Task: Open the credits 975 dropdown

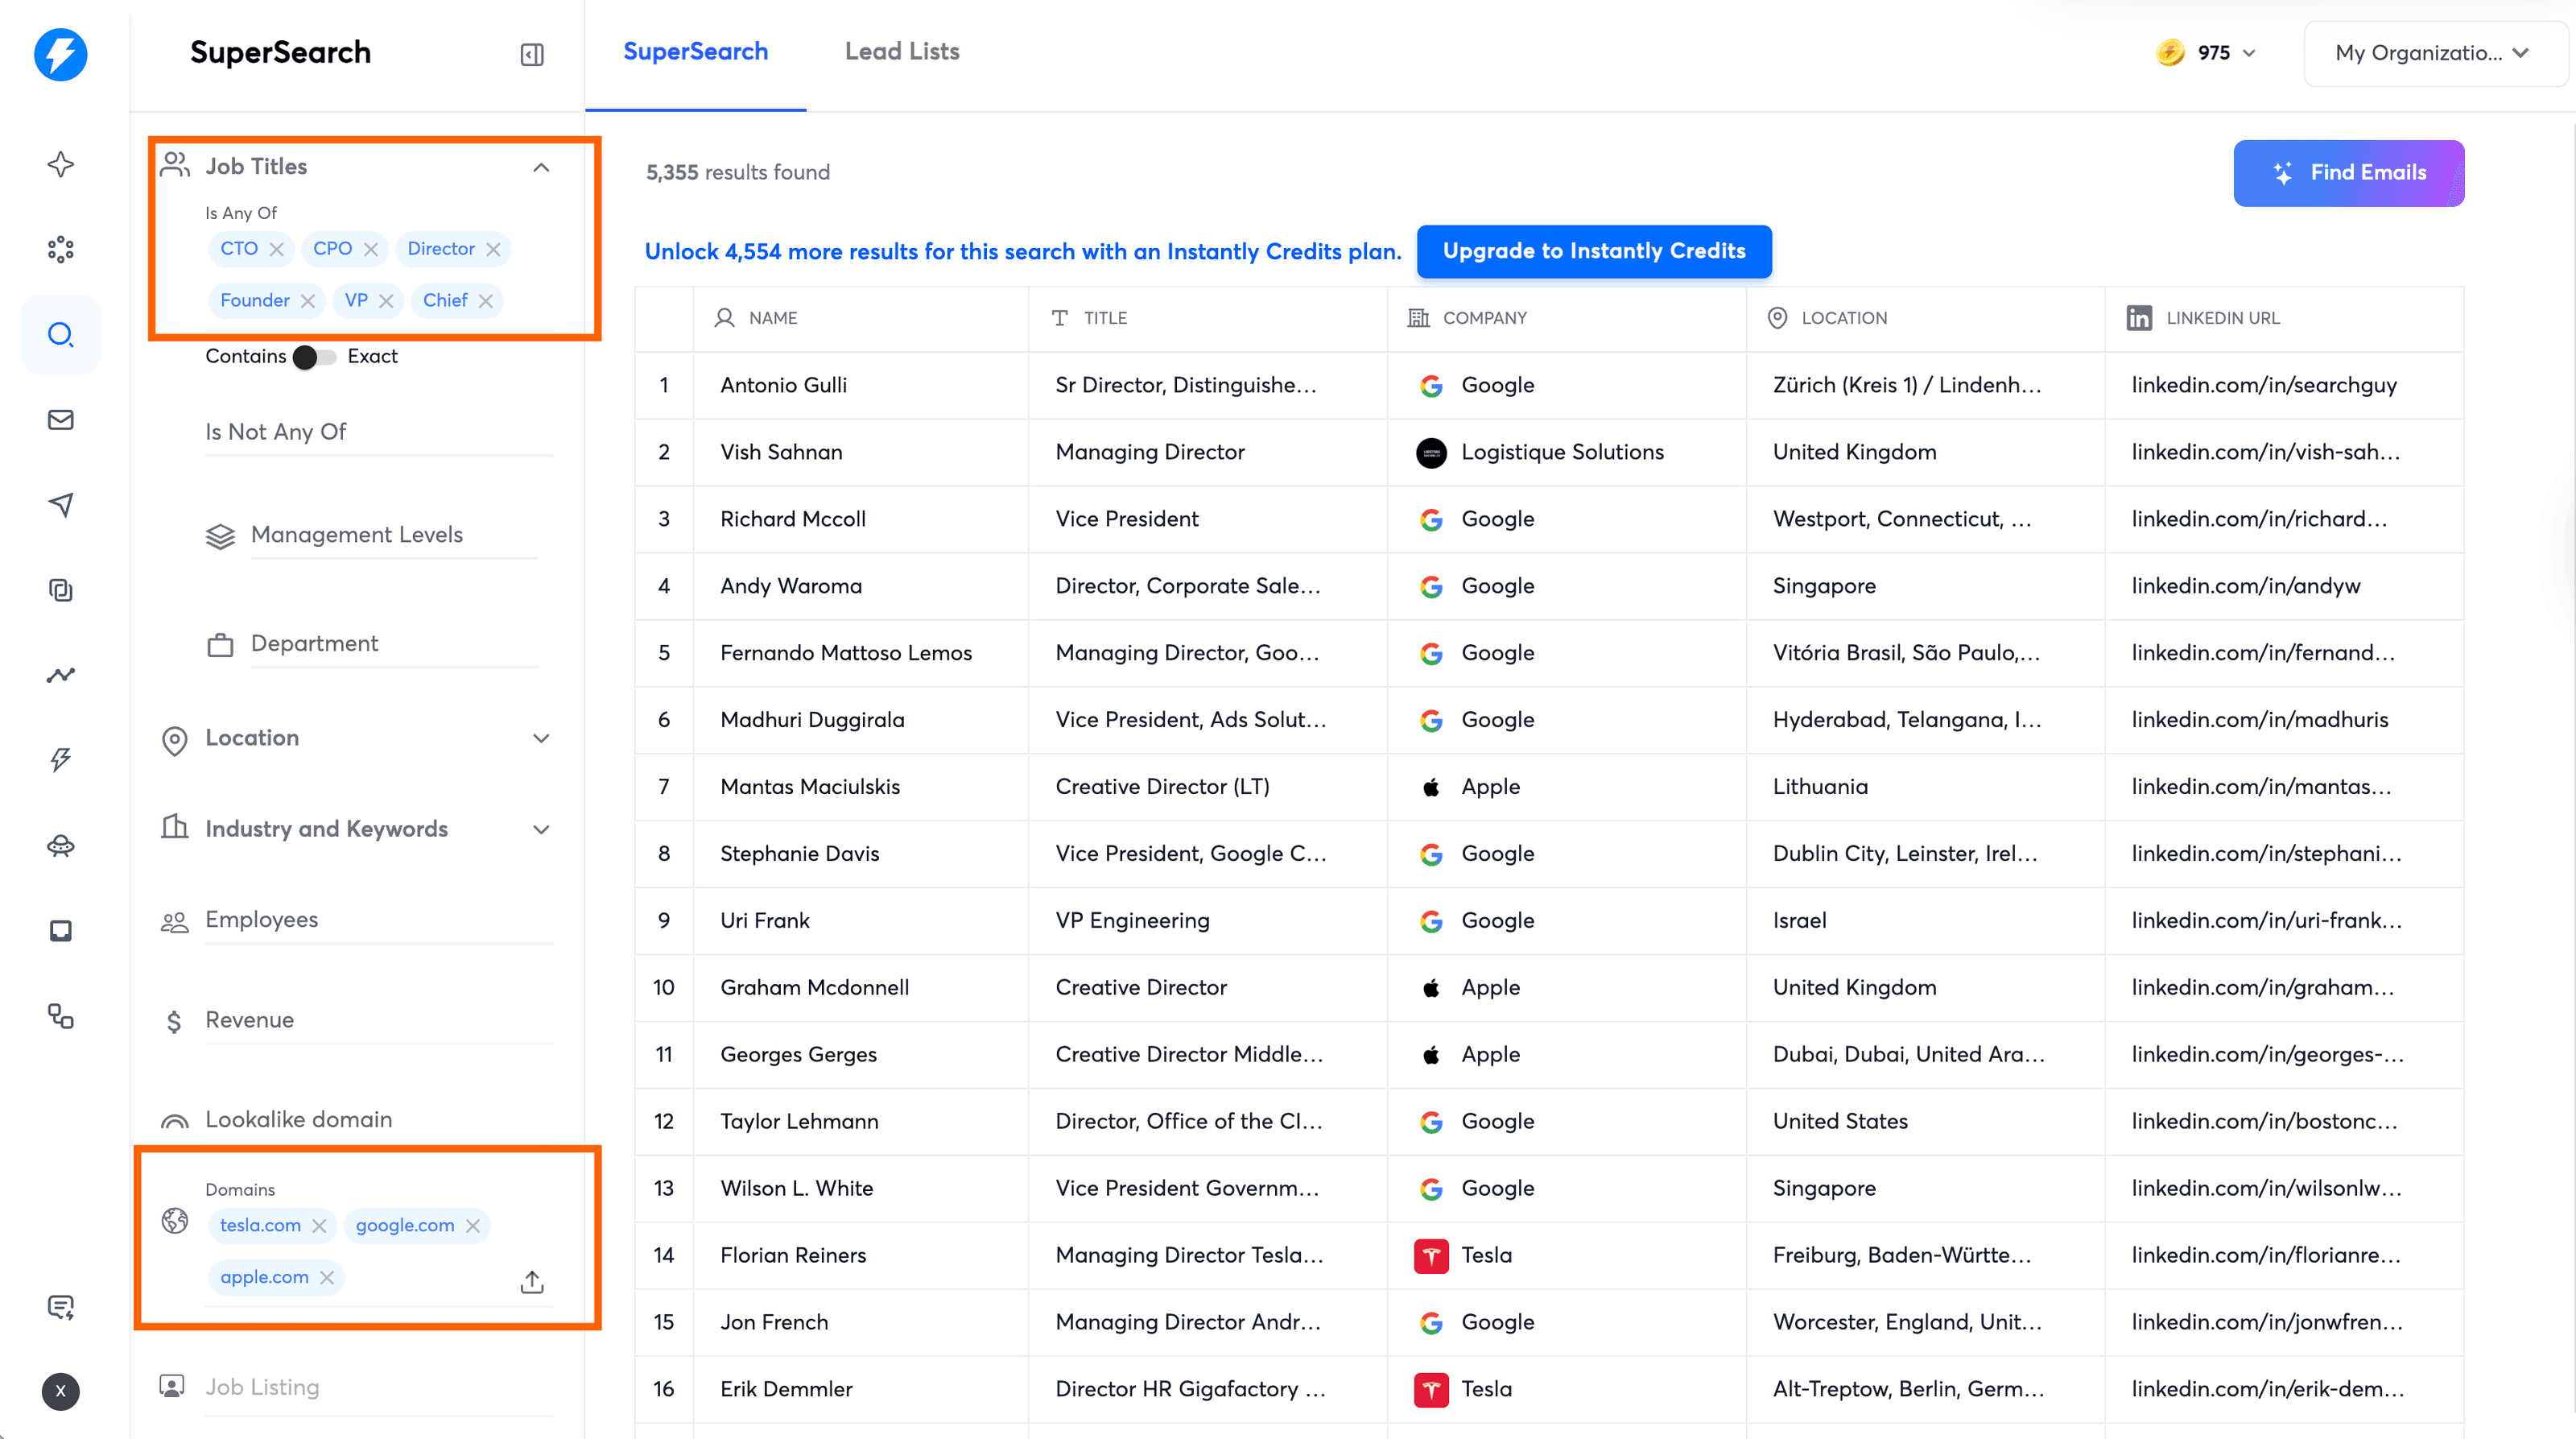Action: 2207,53
